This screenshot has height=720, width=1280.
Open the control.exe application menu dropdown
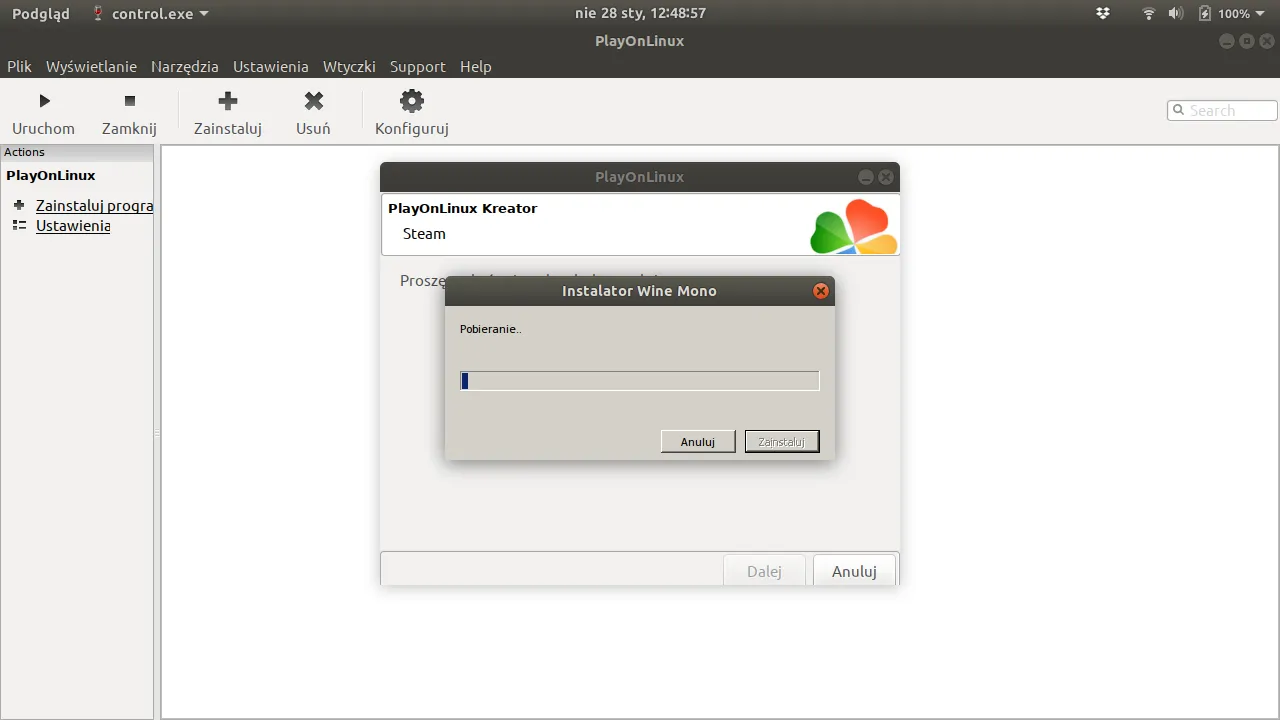click(x=204, y=14)
